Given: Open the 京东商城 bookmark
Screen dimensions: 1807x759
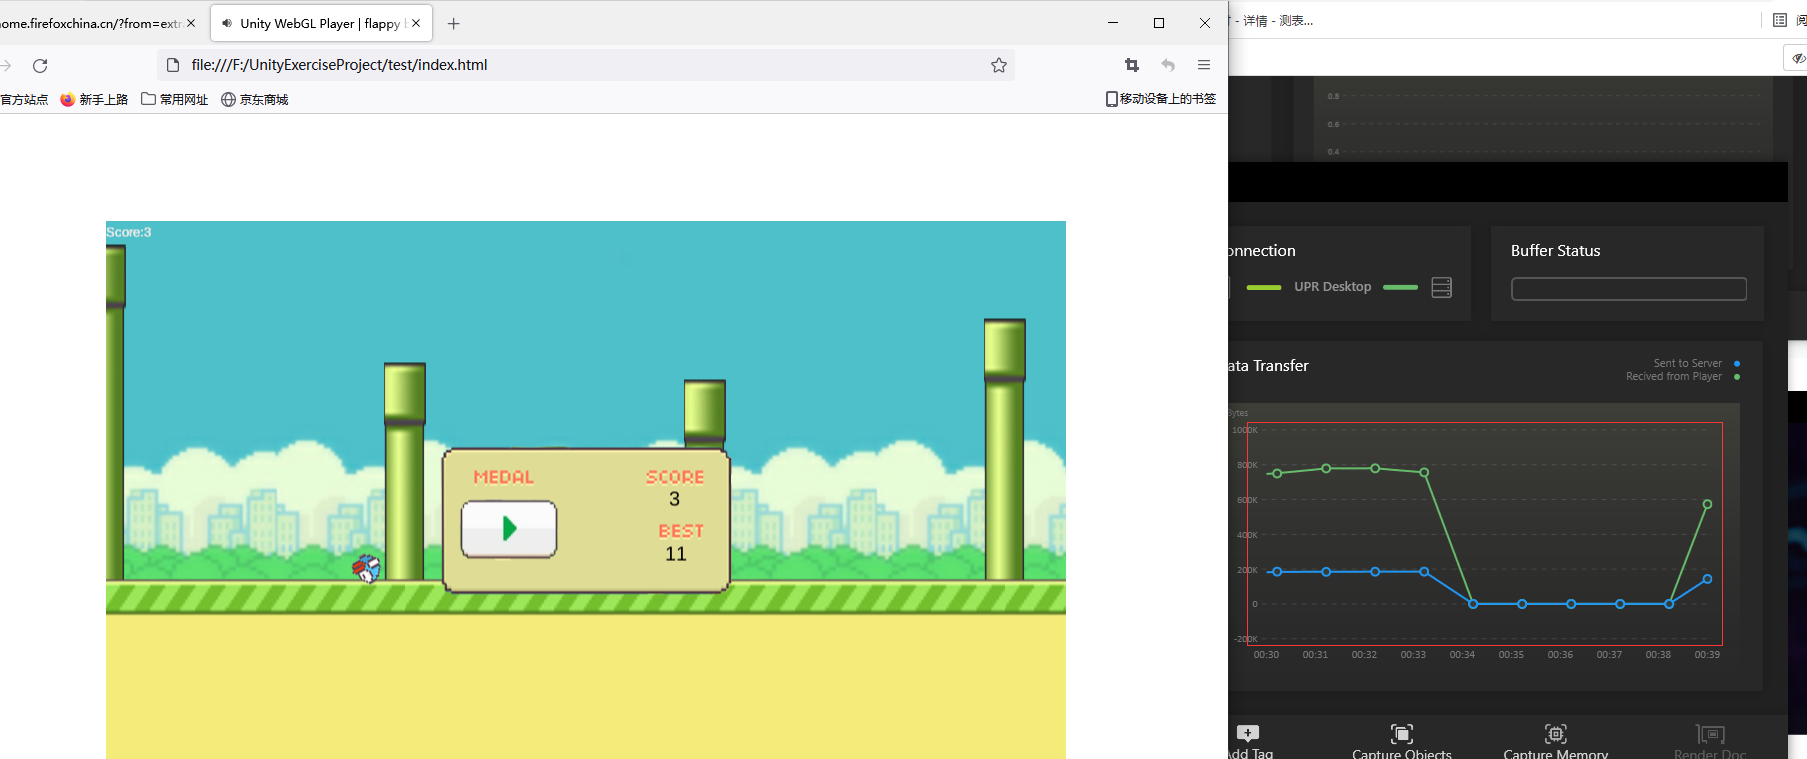Looking at the screenshot, I should (255, 99).
